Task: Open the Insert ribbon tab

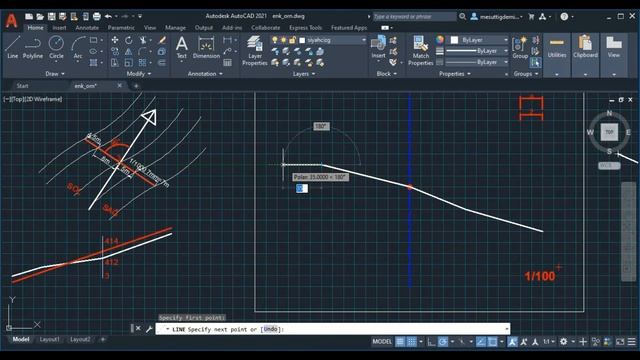Action: pyautogui.click(x=59, y=28)
